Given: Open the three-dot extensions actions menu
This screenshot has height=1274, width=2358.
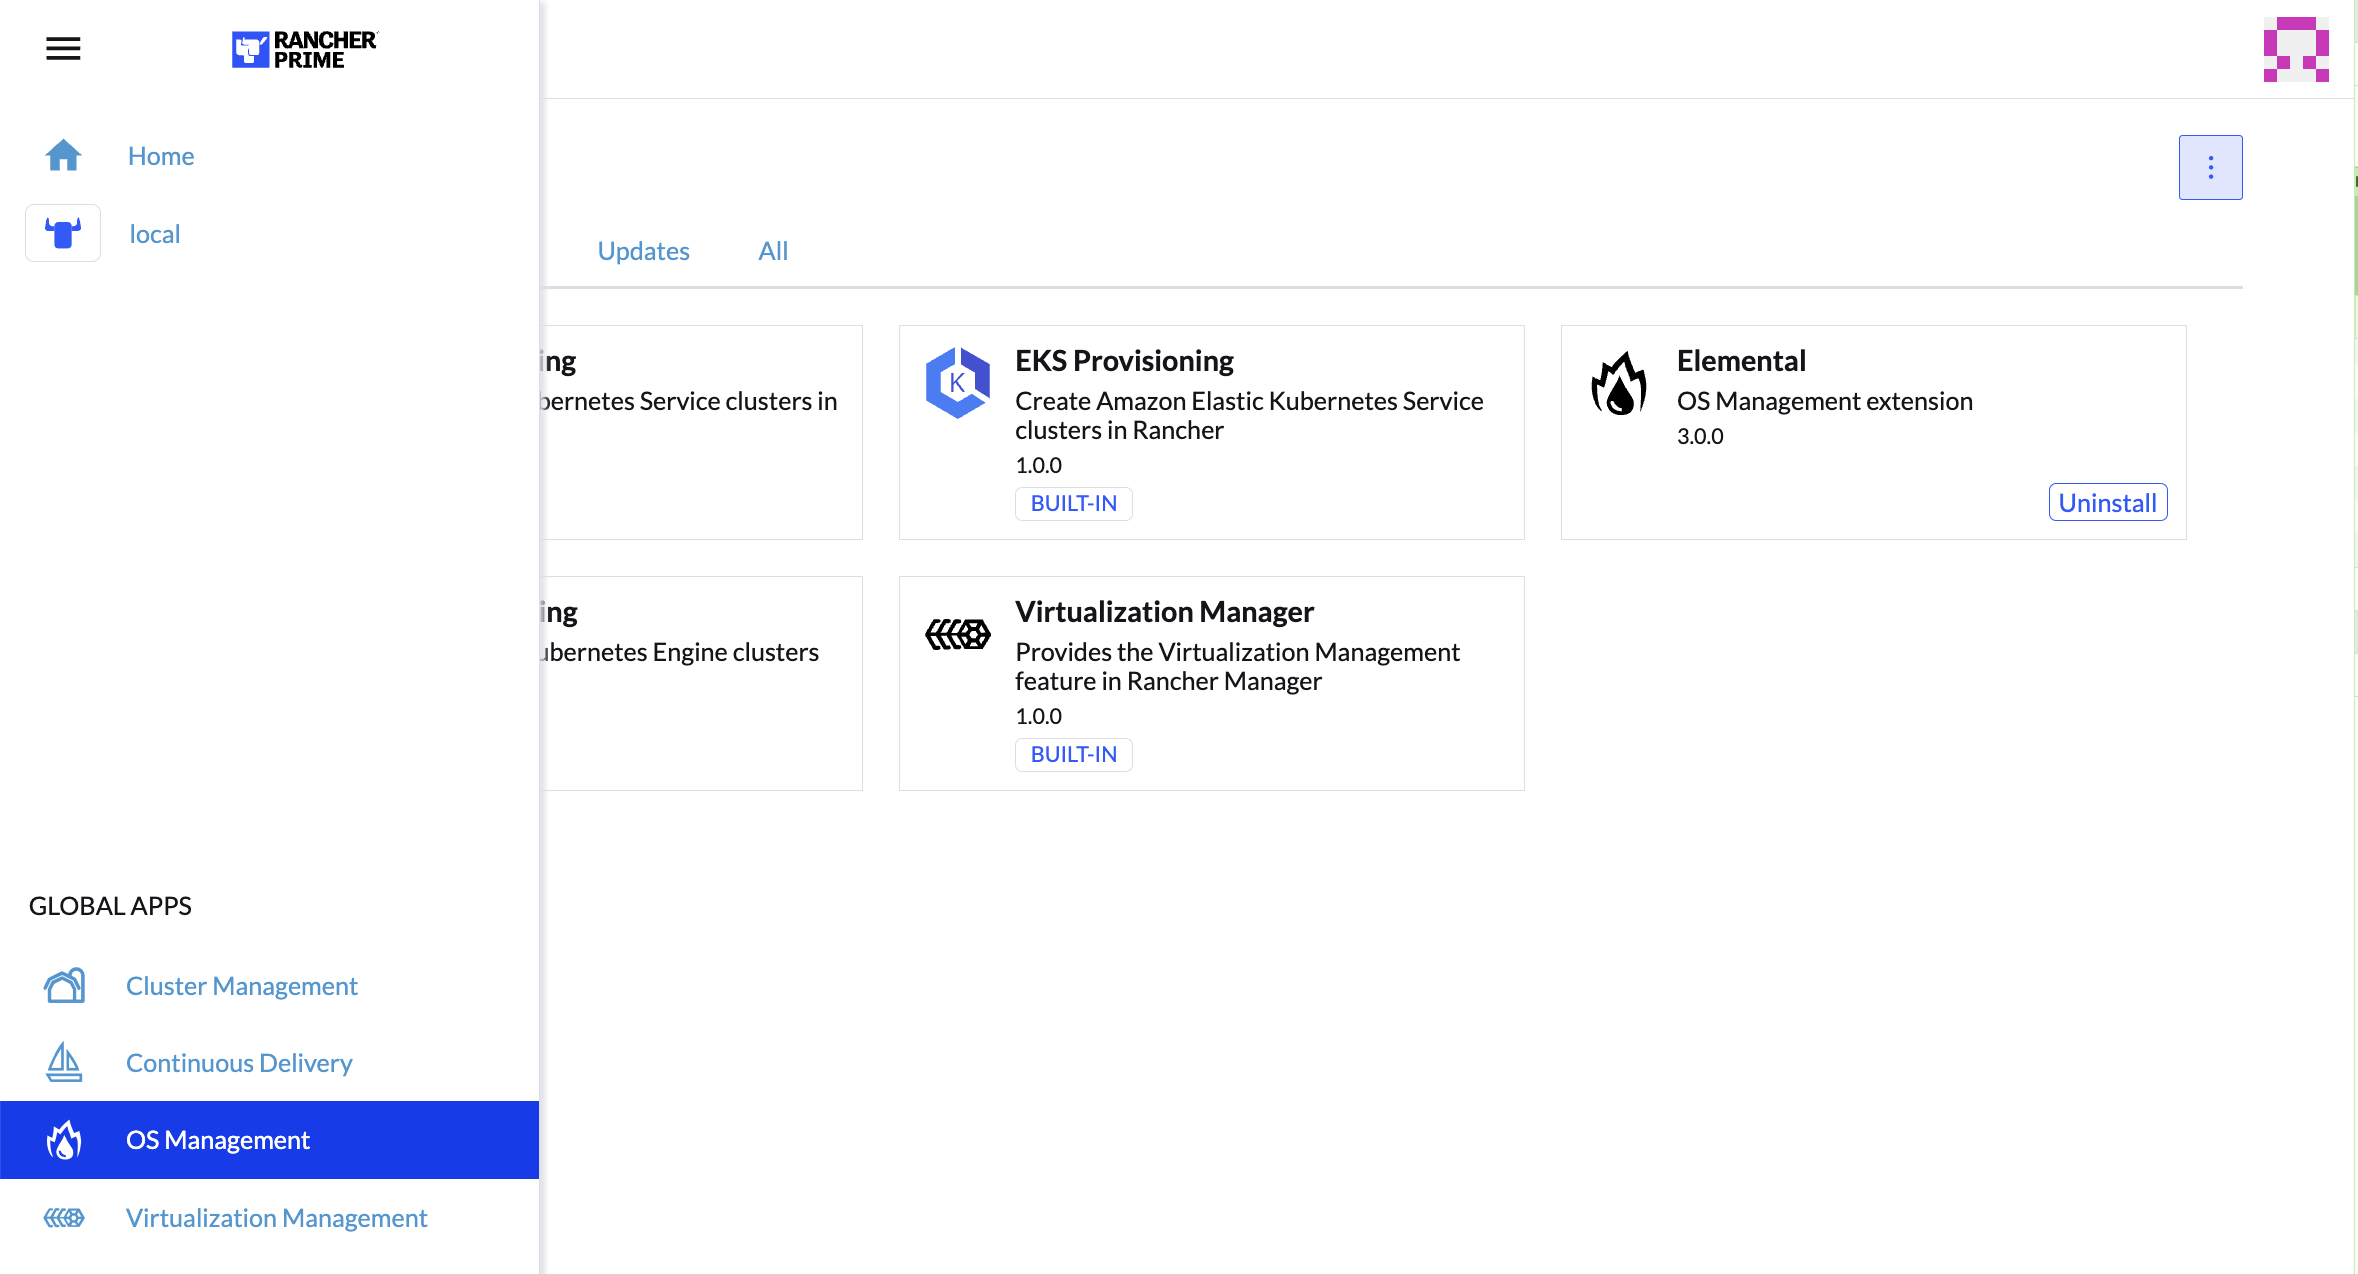Looking at the screenshot, I should point(2210,167).
